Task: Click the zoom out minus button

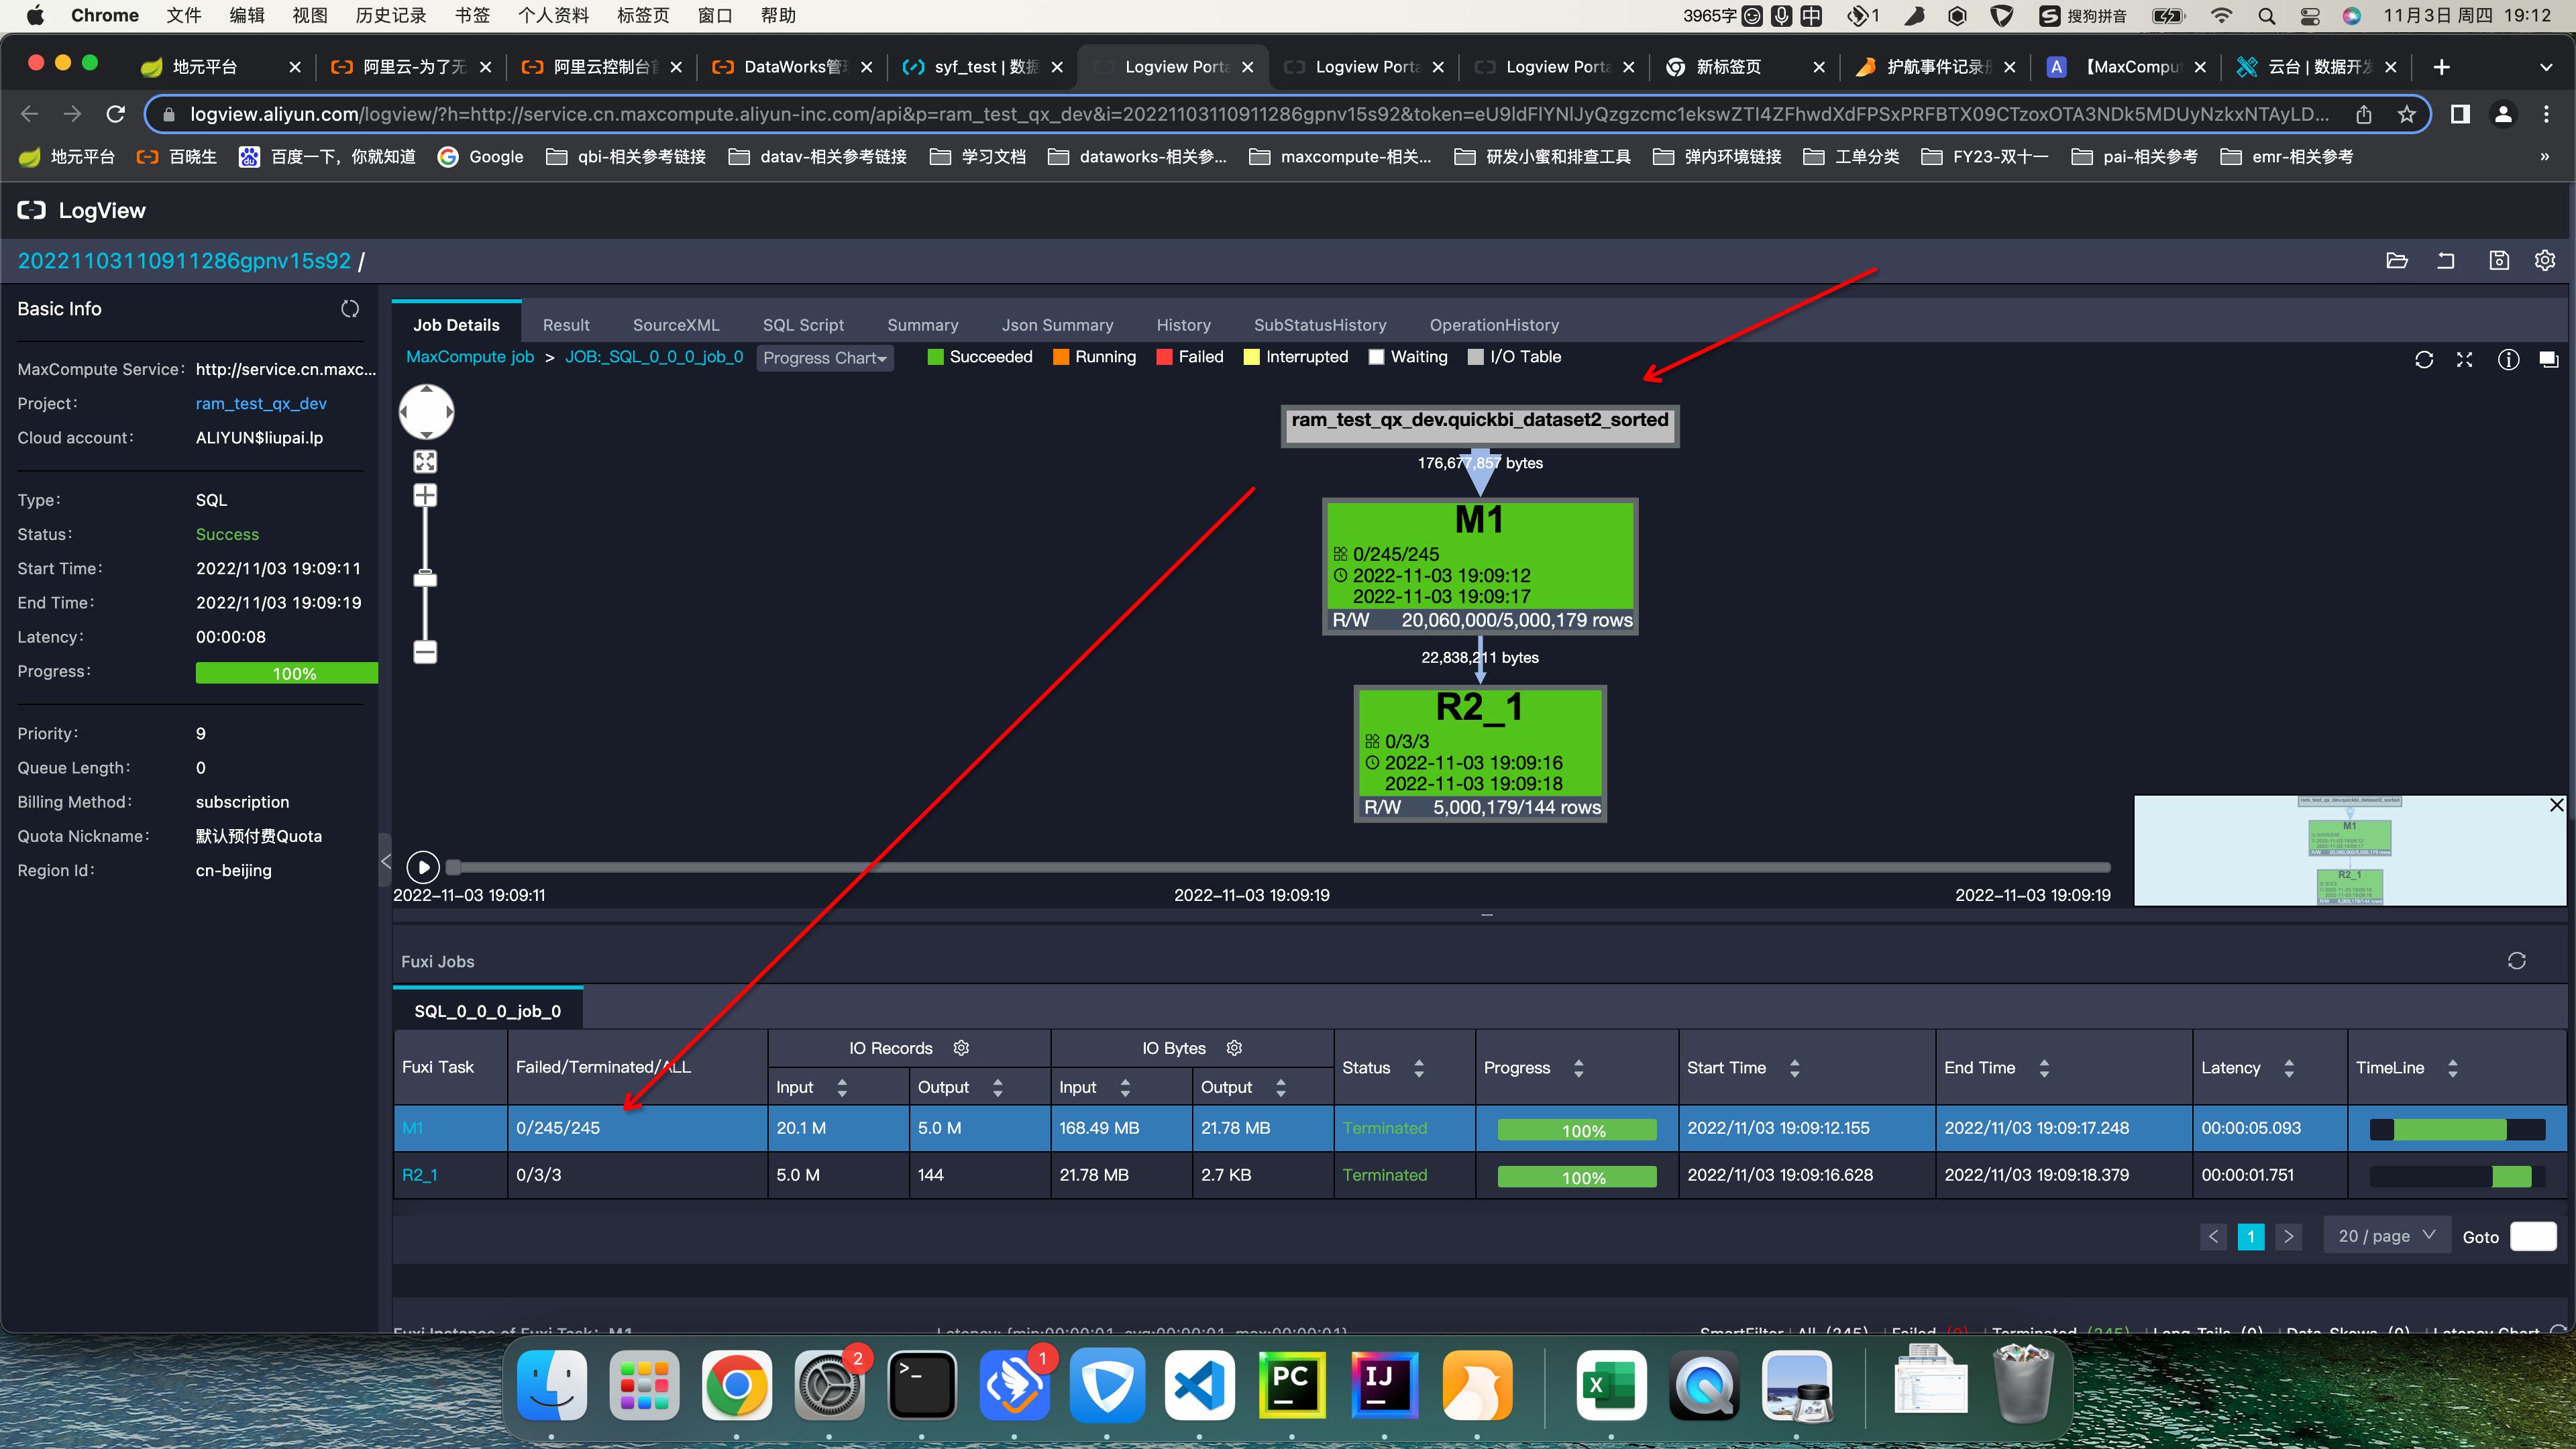Action: (425, 653)
